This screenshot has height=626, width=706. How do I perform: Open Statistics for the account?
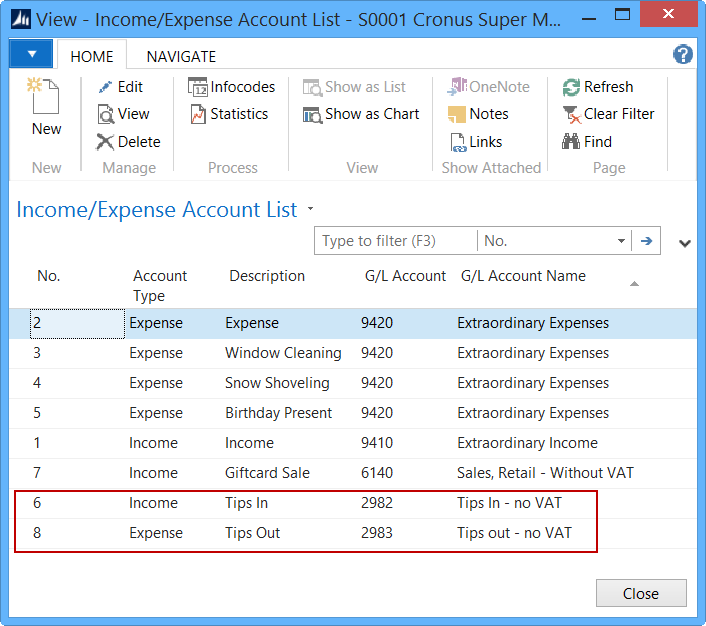[228, 114]
